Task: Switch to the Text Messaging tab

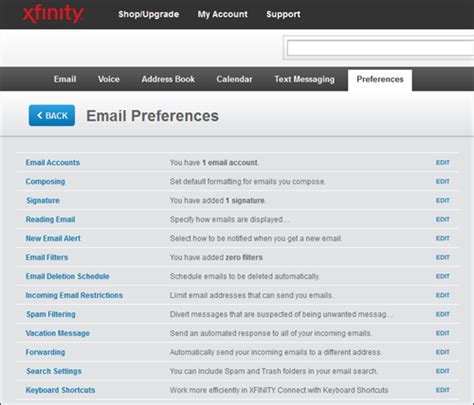Action: point(304,79)
